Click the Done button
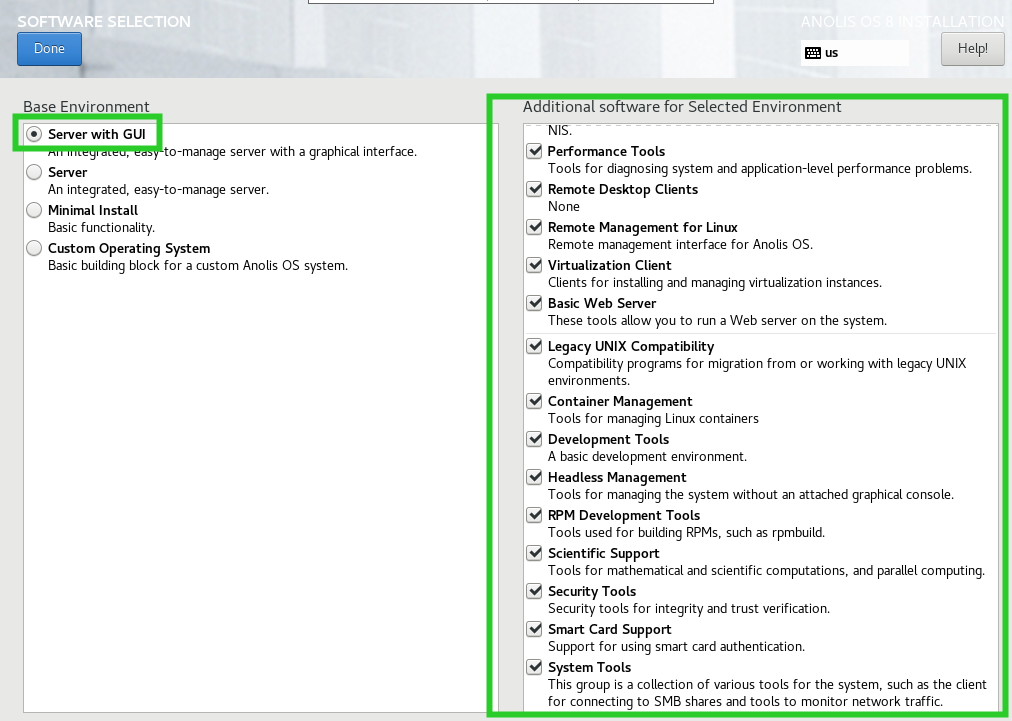The width and height of the screenshot is (1012, 721). pos(49,49)
